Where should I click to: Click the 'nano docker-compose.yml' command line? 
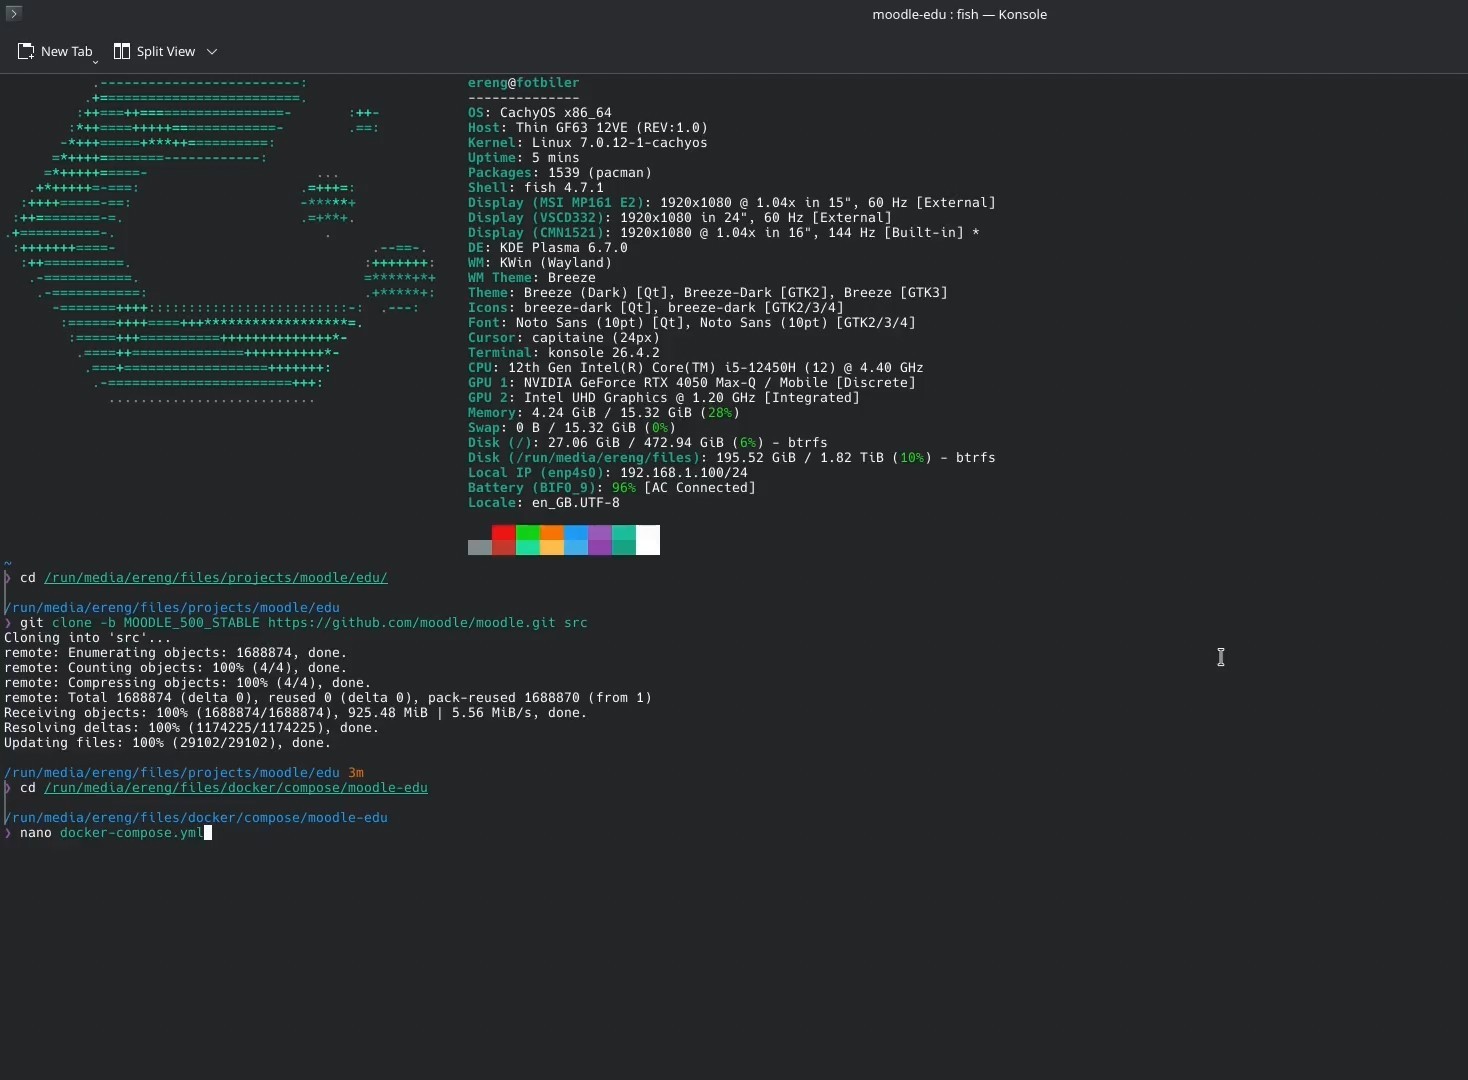(112, 832)
